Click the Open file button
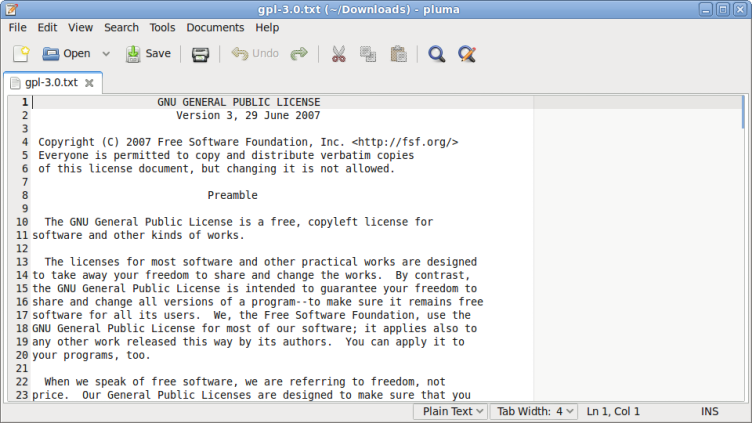The width and height of the screenshot is (752, 423). pos(66,54)
